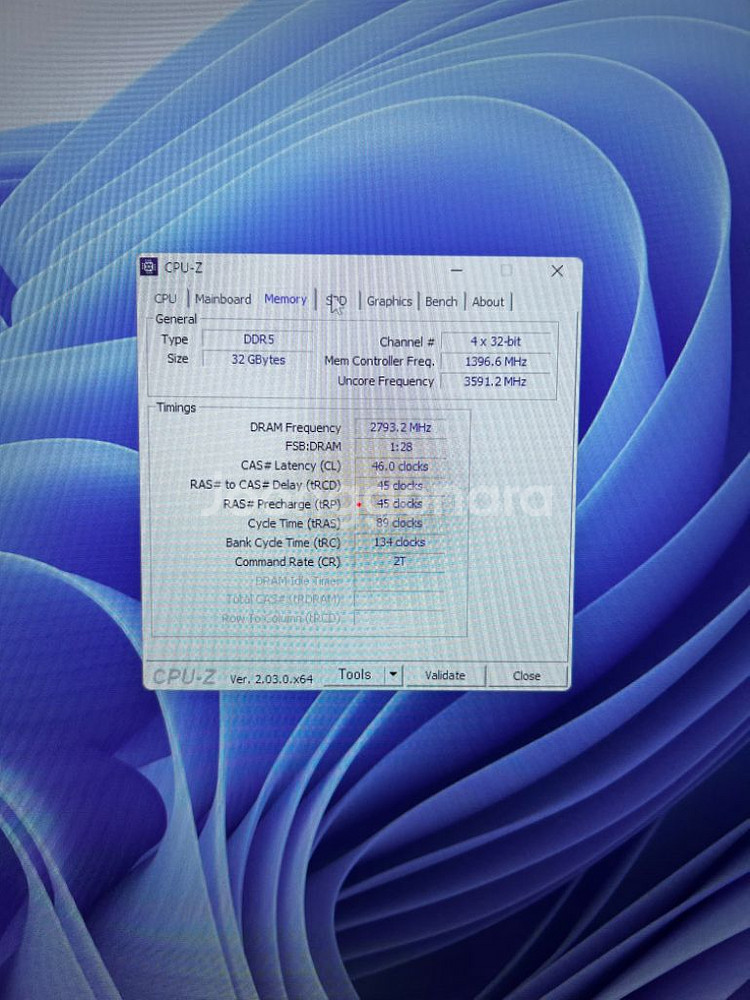Viewport: 750px width, 1000px height.
Task: Open the Bench tab
Action: [441, 301]
